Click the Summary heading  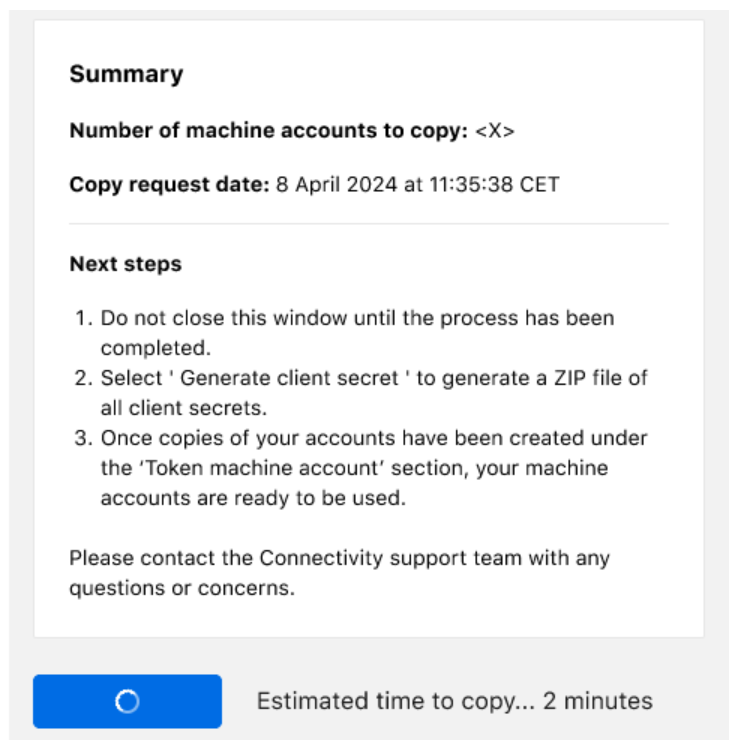click(126, 74)
